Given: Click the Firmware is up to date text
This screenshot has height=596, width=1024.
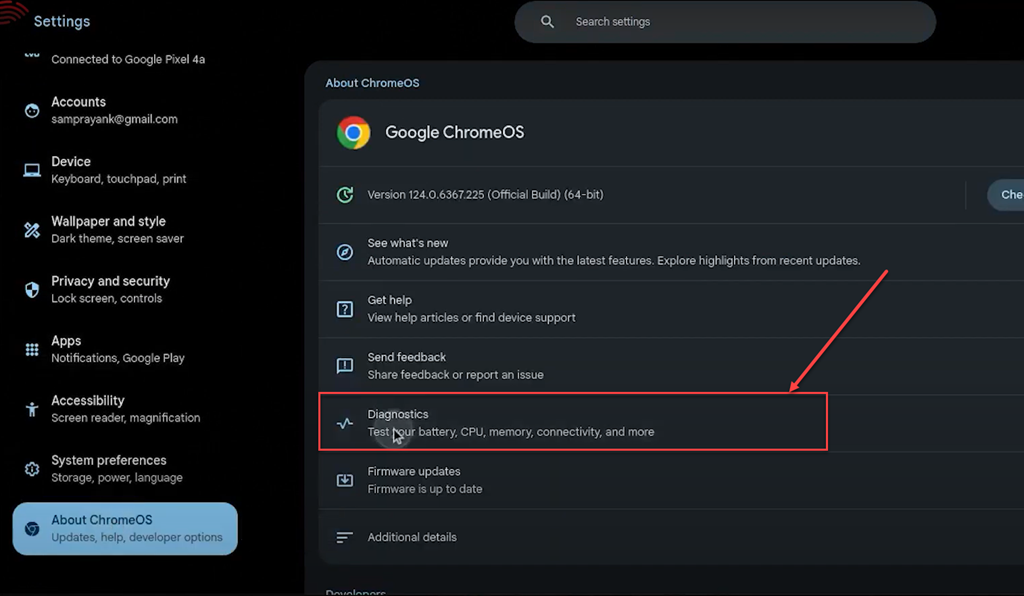Looking at the screenshot, I should point(424,489).
